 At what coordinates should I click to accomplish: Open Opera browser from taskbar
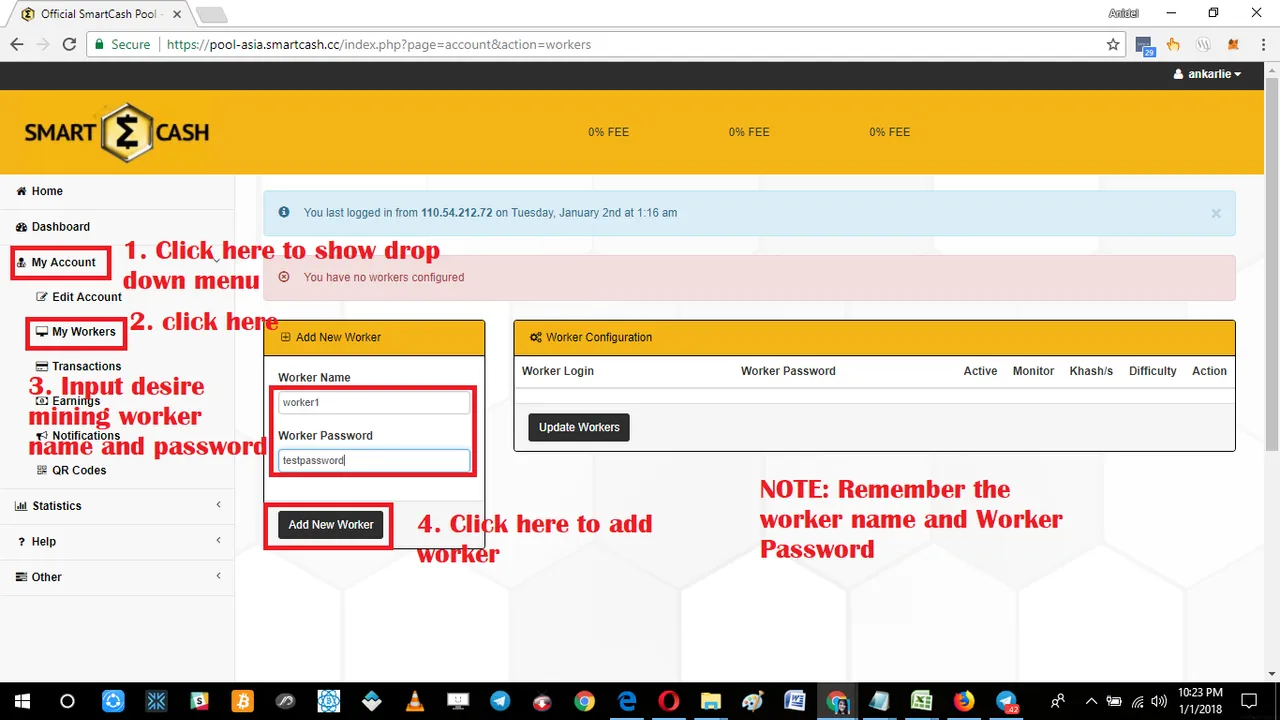(669, 700)
